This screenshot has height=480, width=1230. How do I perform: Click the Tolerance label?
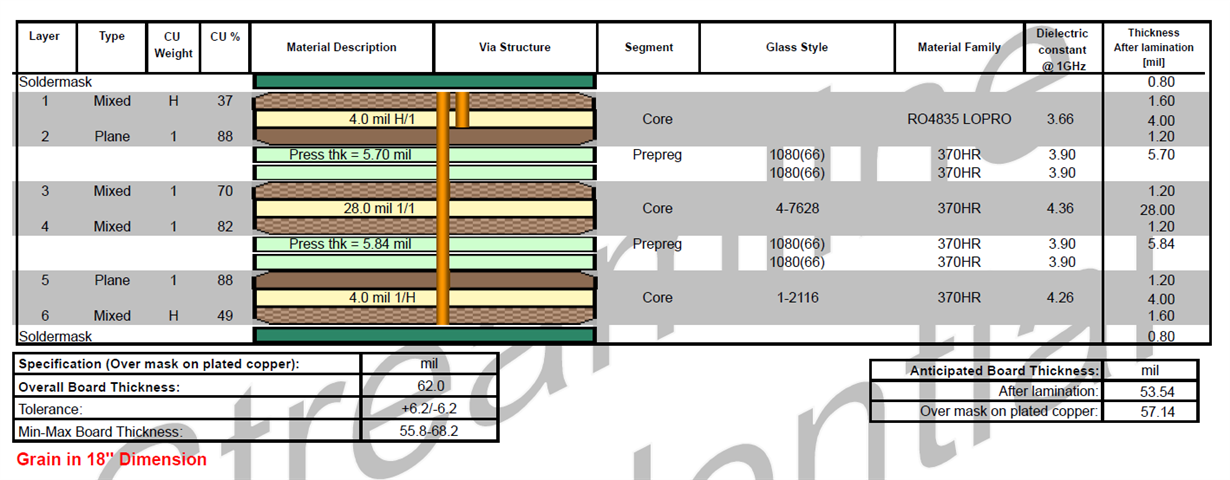(50, 409)
